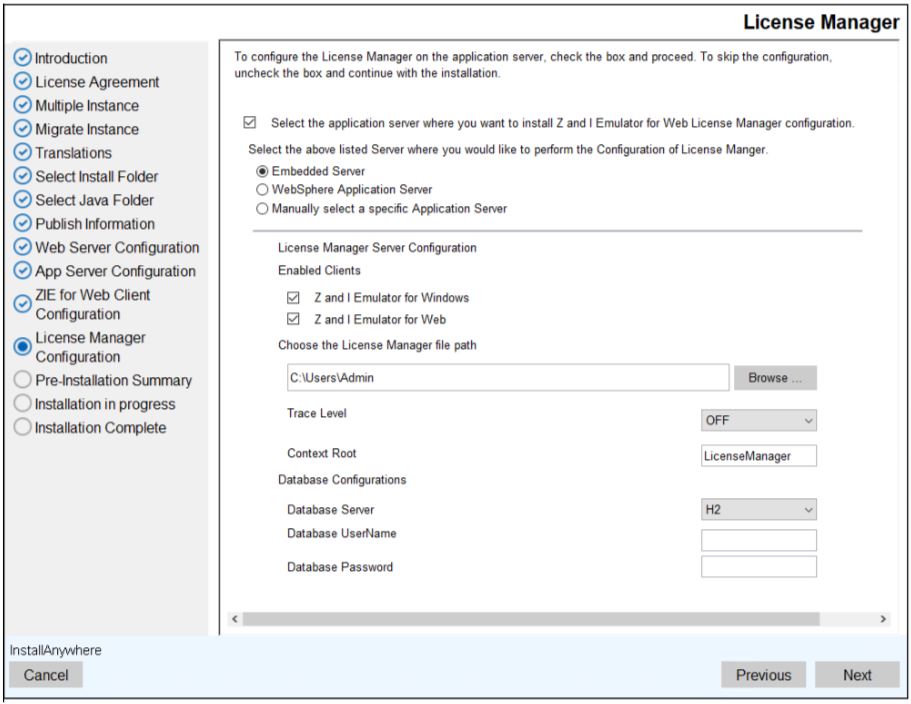Disable Z and I Emulator for Windows client

[x=294, y=298]
